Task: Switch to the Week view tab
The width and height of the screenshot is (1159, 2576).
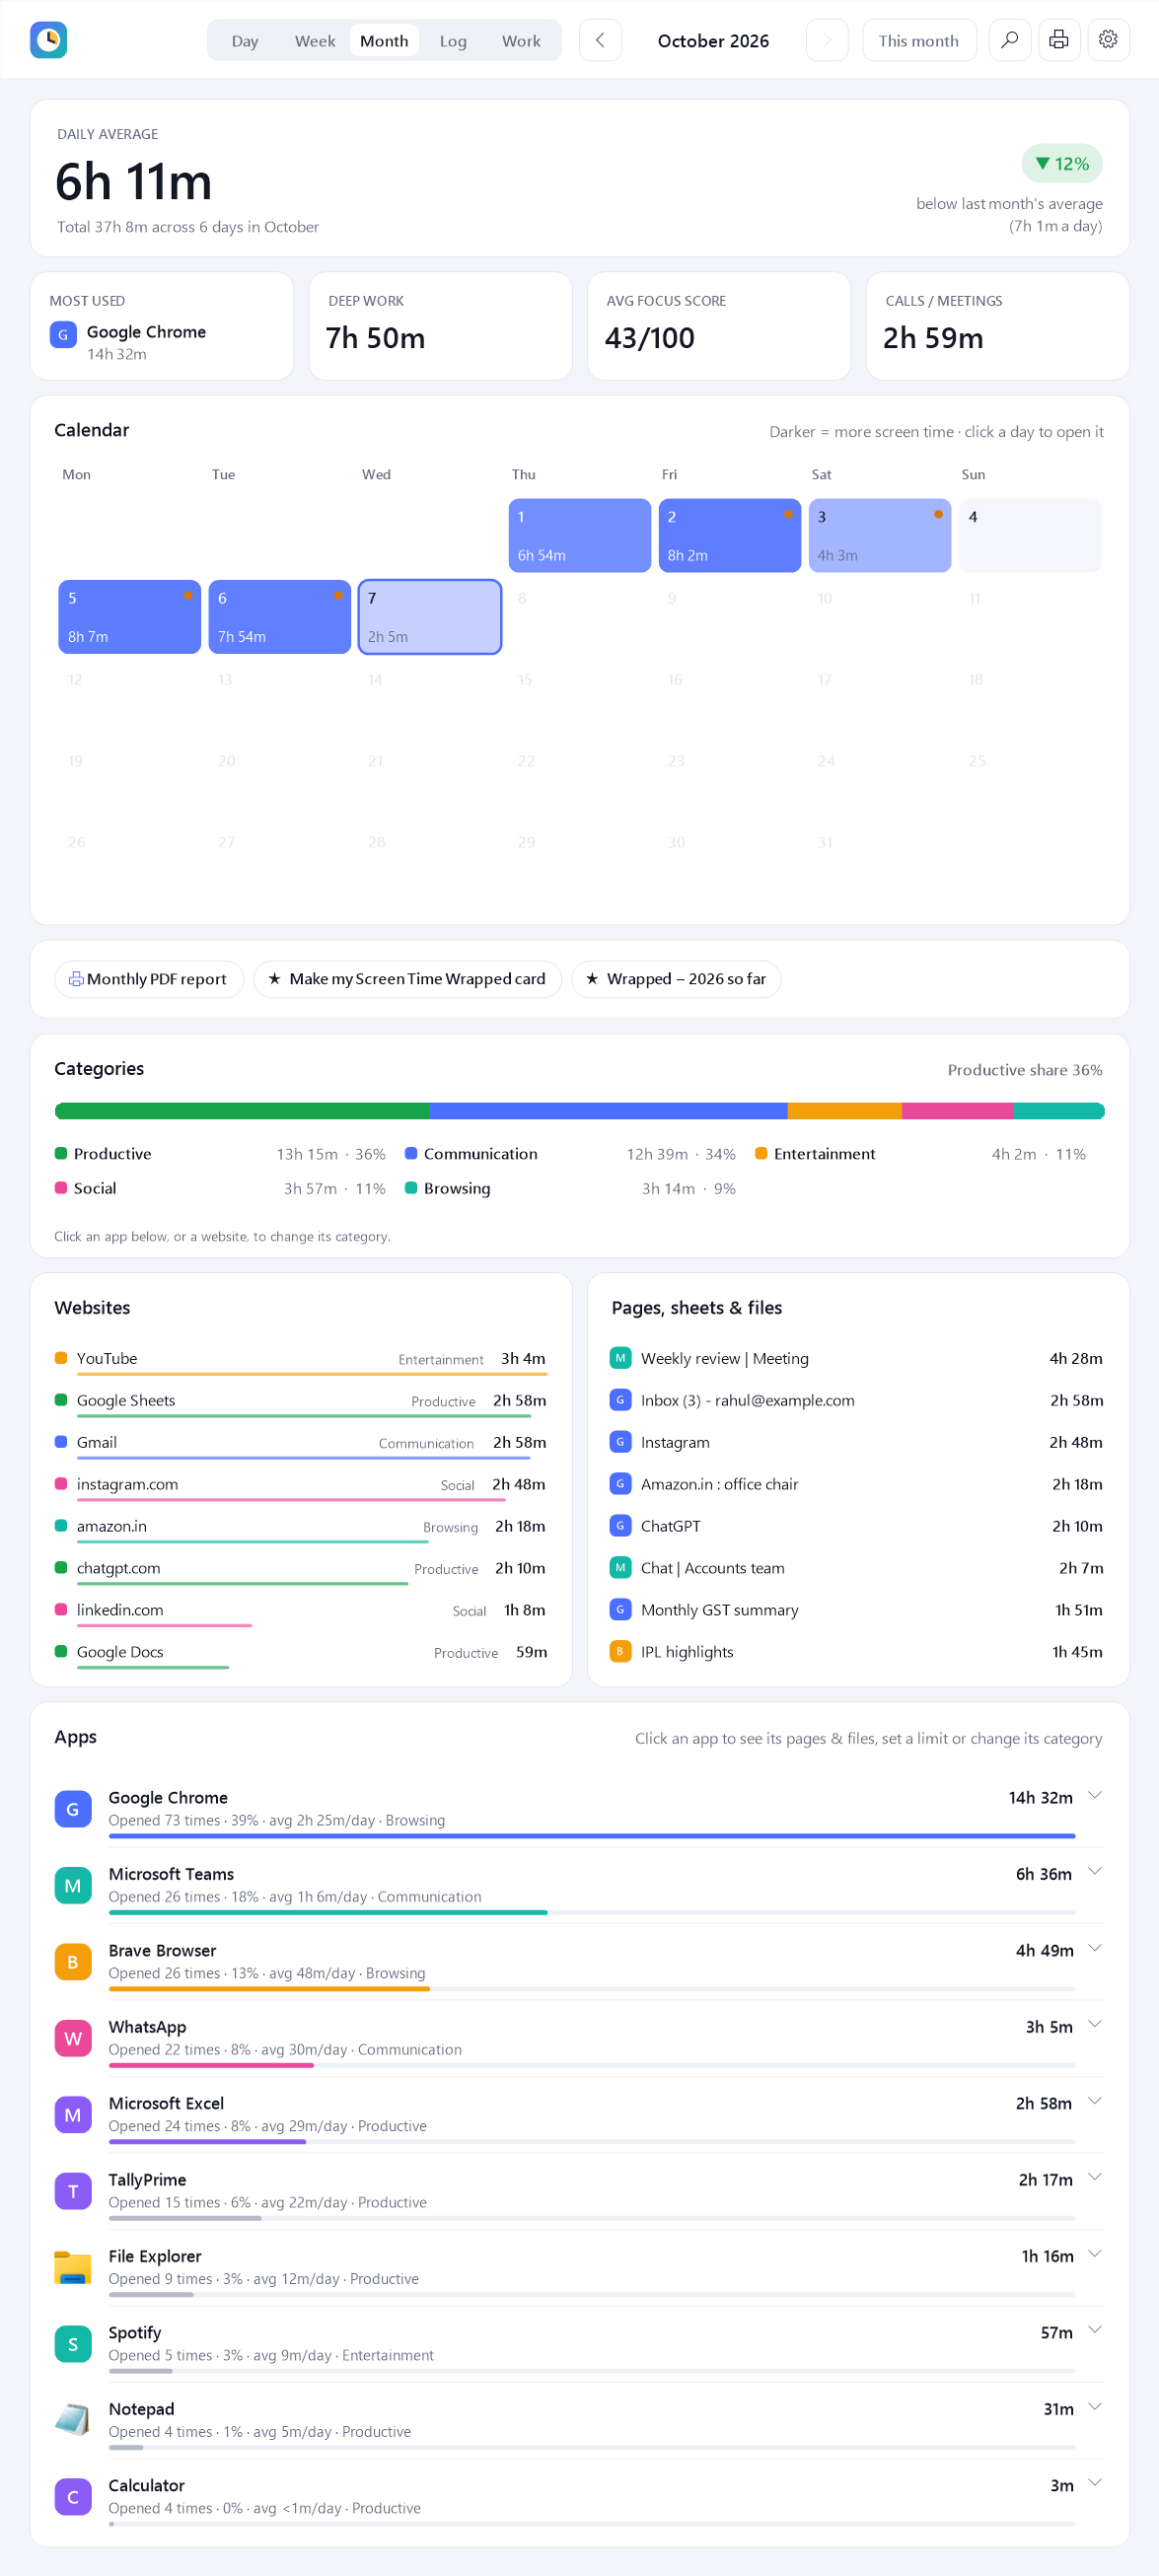Action: 315,41
